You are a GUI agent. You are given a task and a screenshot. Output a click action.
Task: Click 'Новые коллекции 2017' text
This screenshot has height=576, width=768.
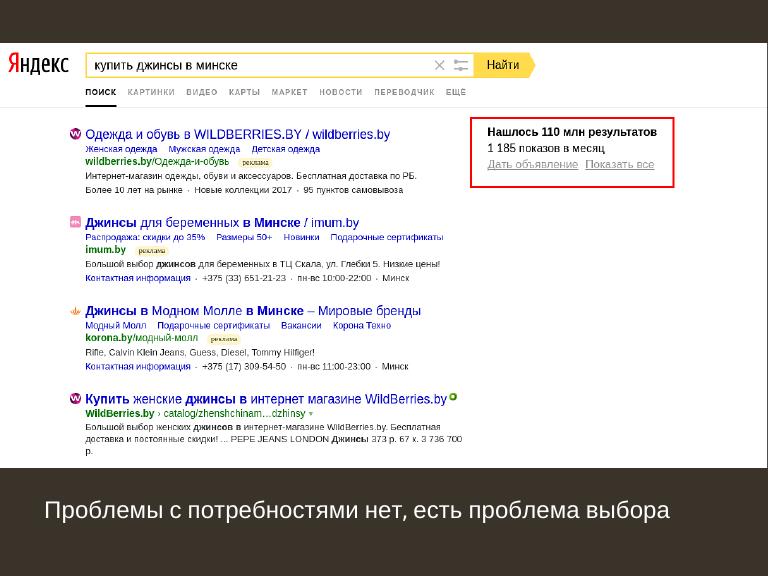(243, 190)
